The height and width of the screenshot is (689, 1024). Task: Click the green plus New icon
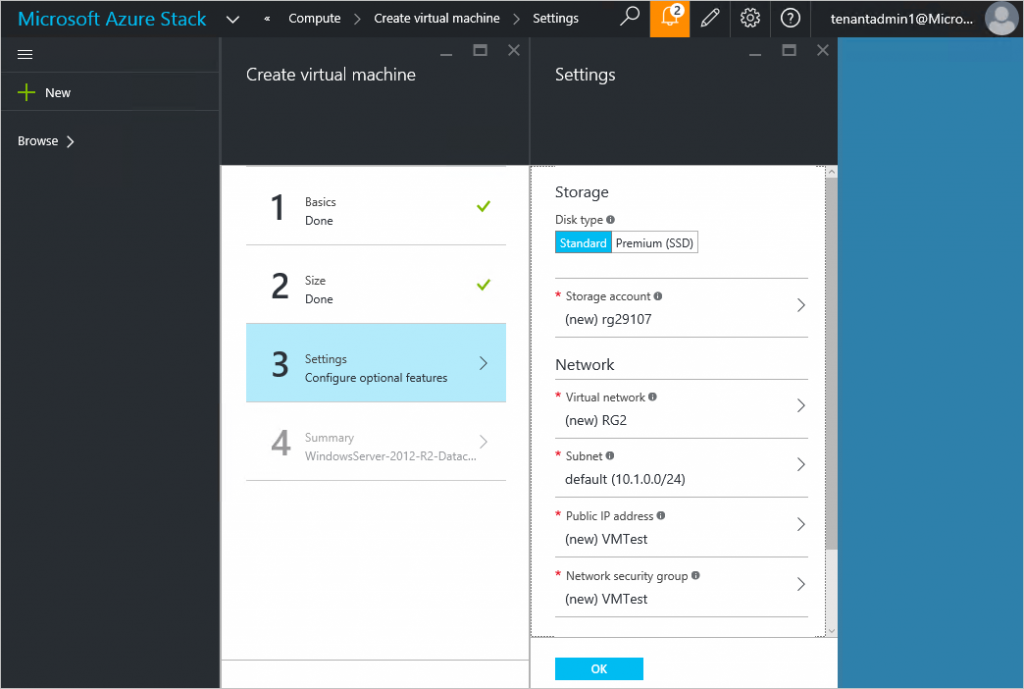tap(26, 92)
